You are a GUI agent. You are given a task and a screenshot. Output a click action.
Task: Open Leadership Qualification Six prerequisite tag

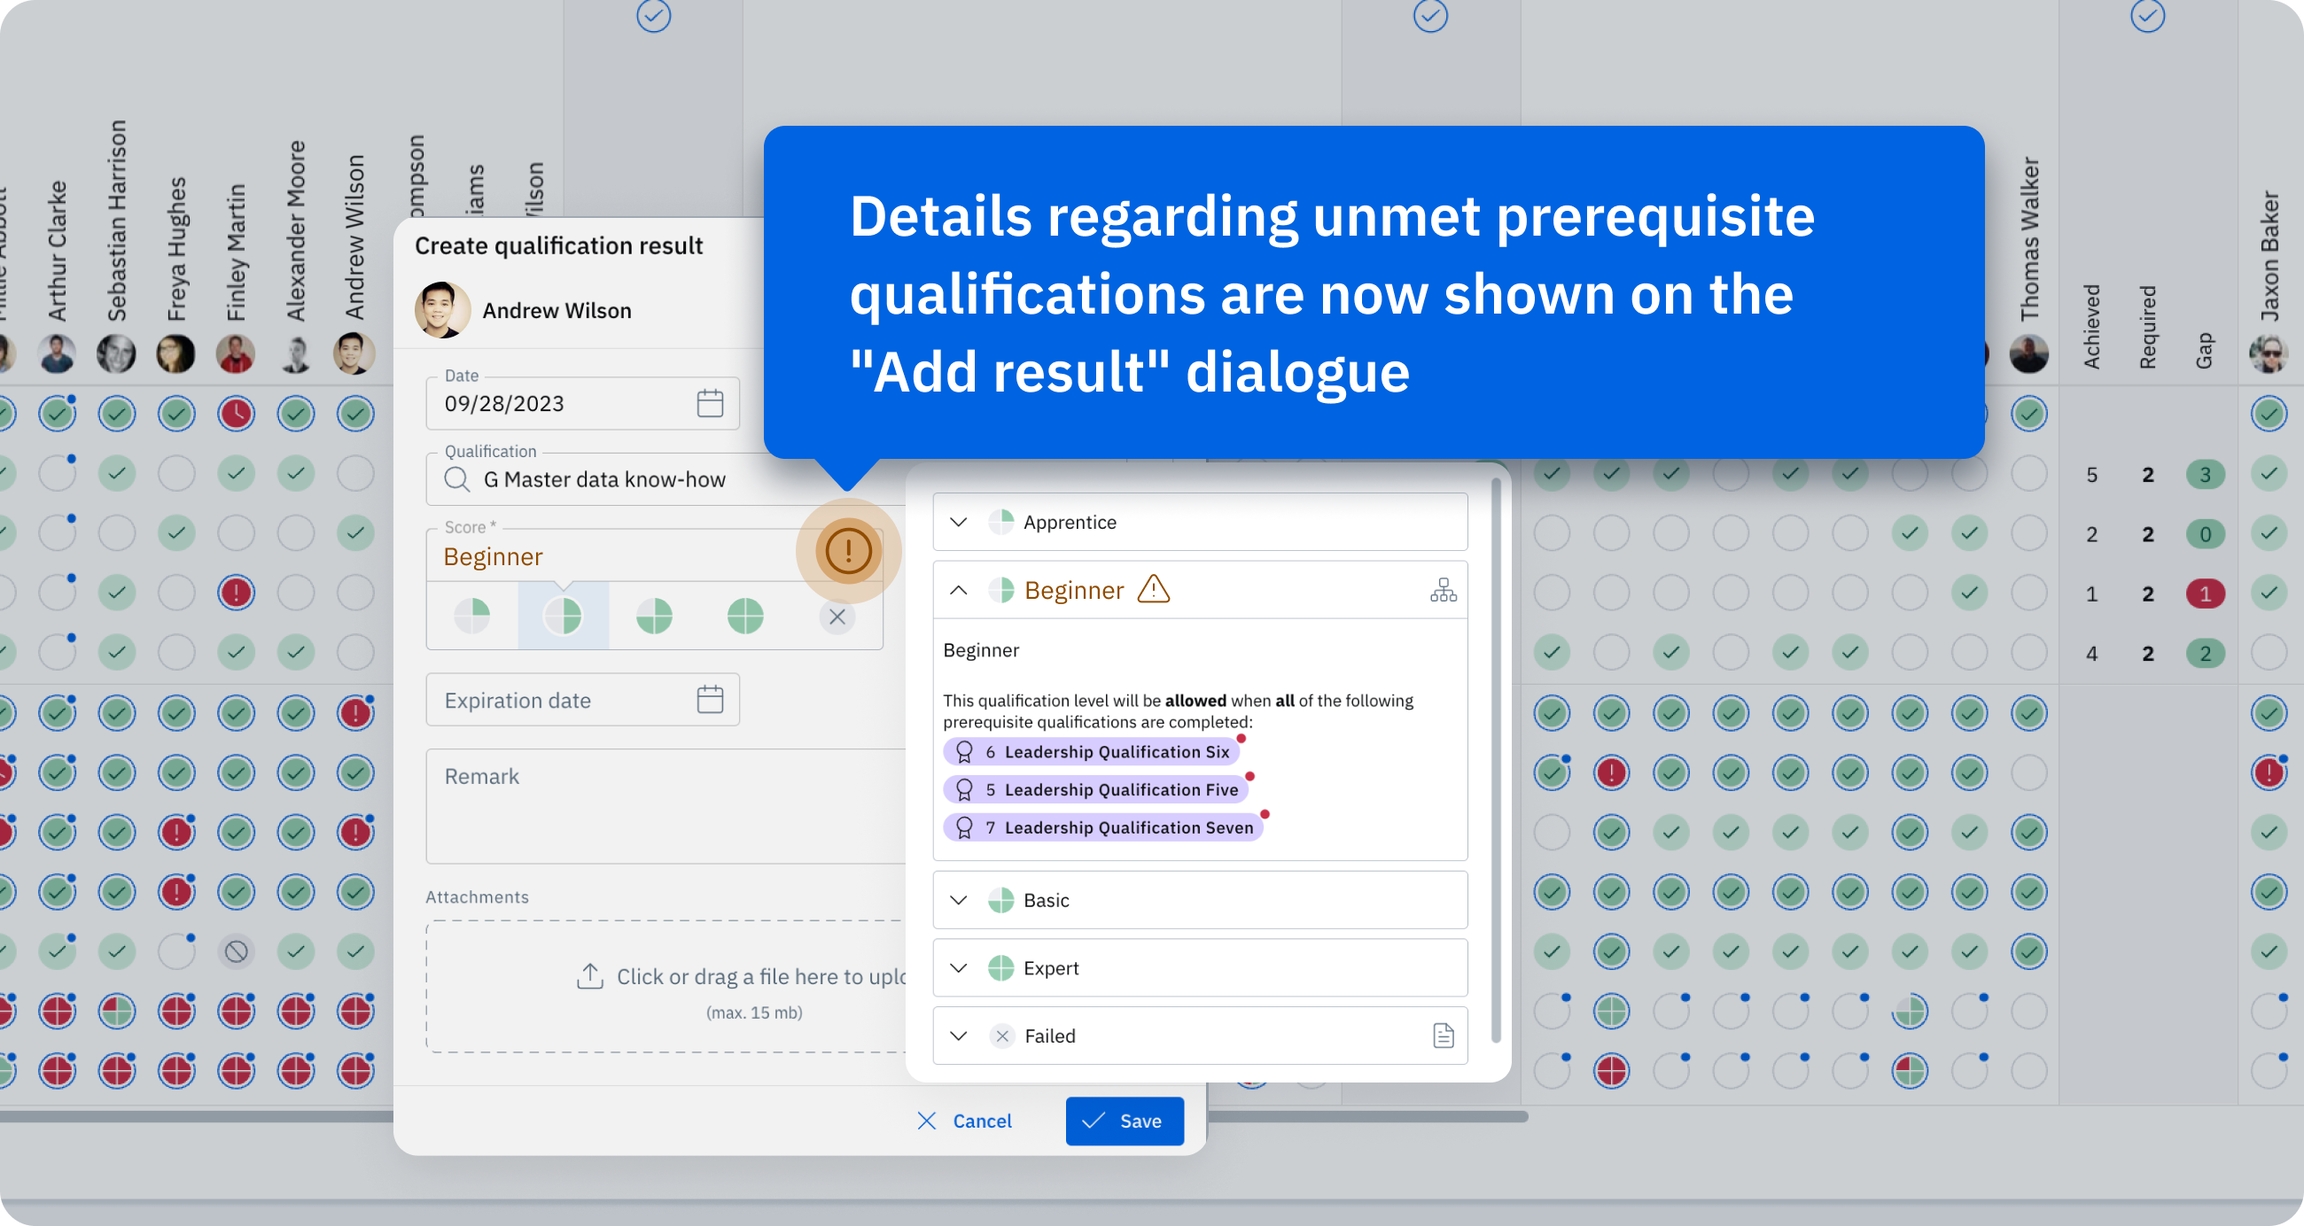[x=1092, y=752]
